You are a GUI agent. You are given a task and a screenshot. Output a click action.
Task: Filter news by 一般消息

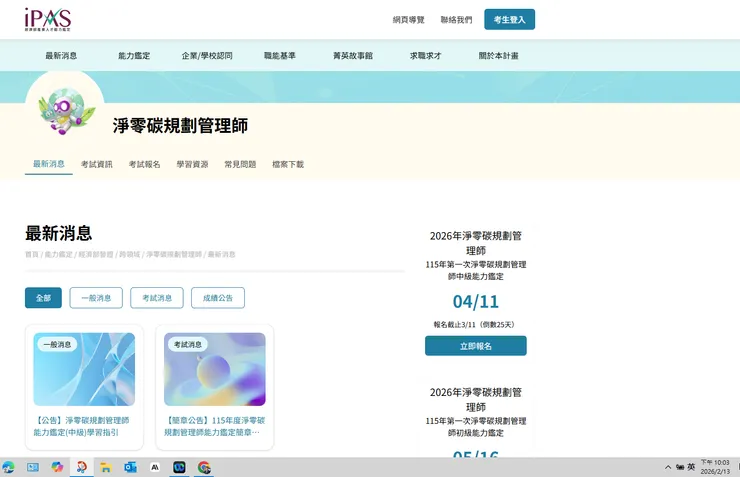point(96,298)
